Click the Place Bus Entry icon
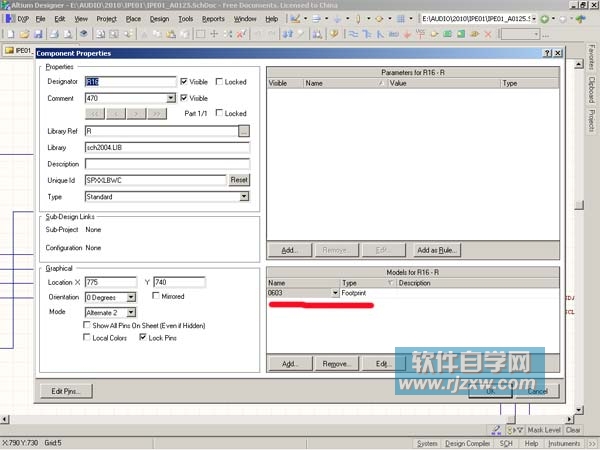This screenshot has width=600, height=450. click(x=380, y=34)
